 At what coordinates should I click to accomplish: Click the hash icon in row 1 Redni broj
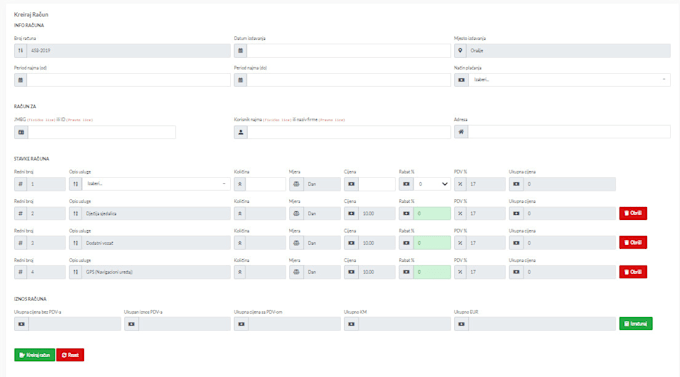click(x=20, y=184)
